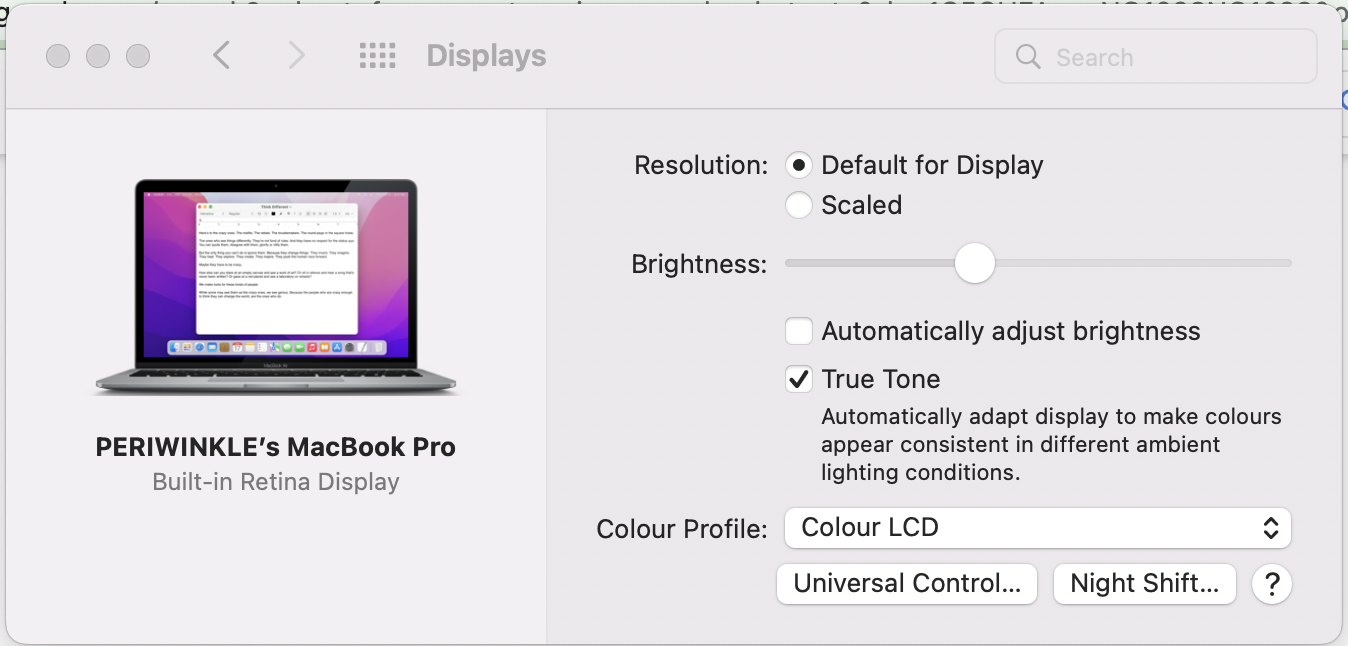
Task: Disable the True Tone checkbox
Action: click(x=799, y=379)
